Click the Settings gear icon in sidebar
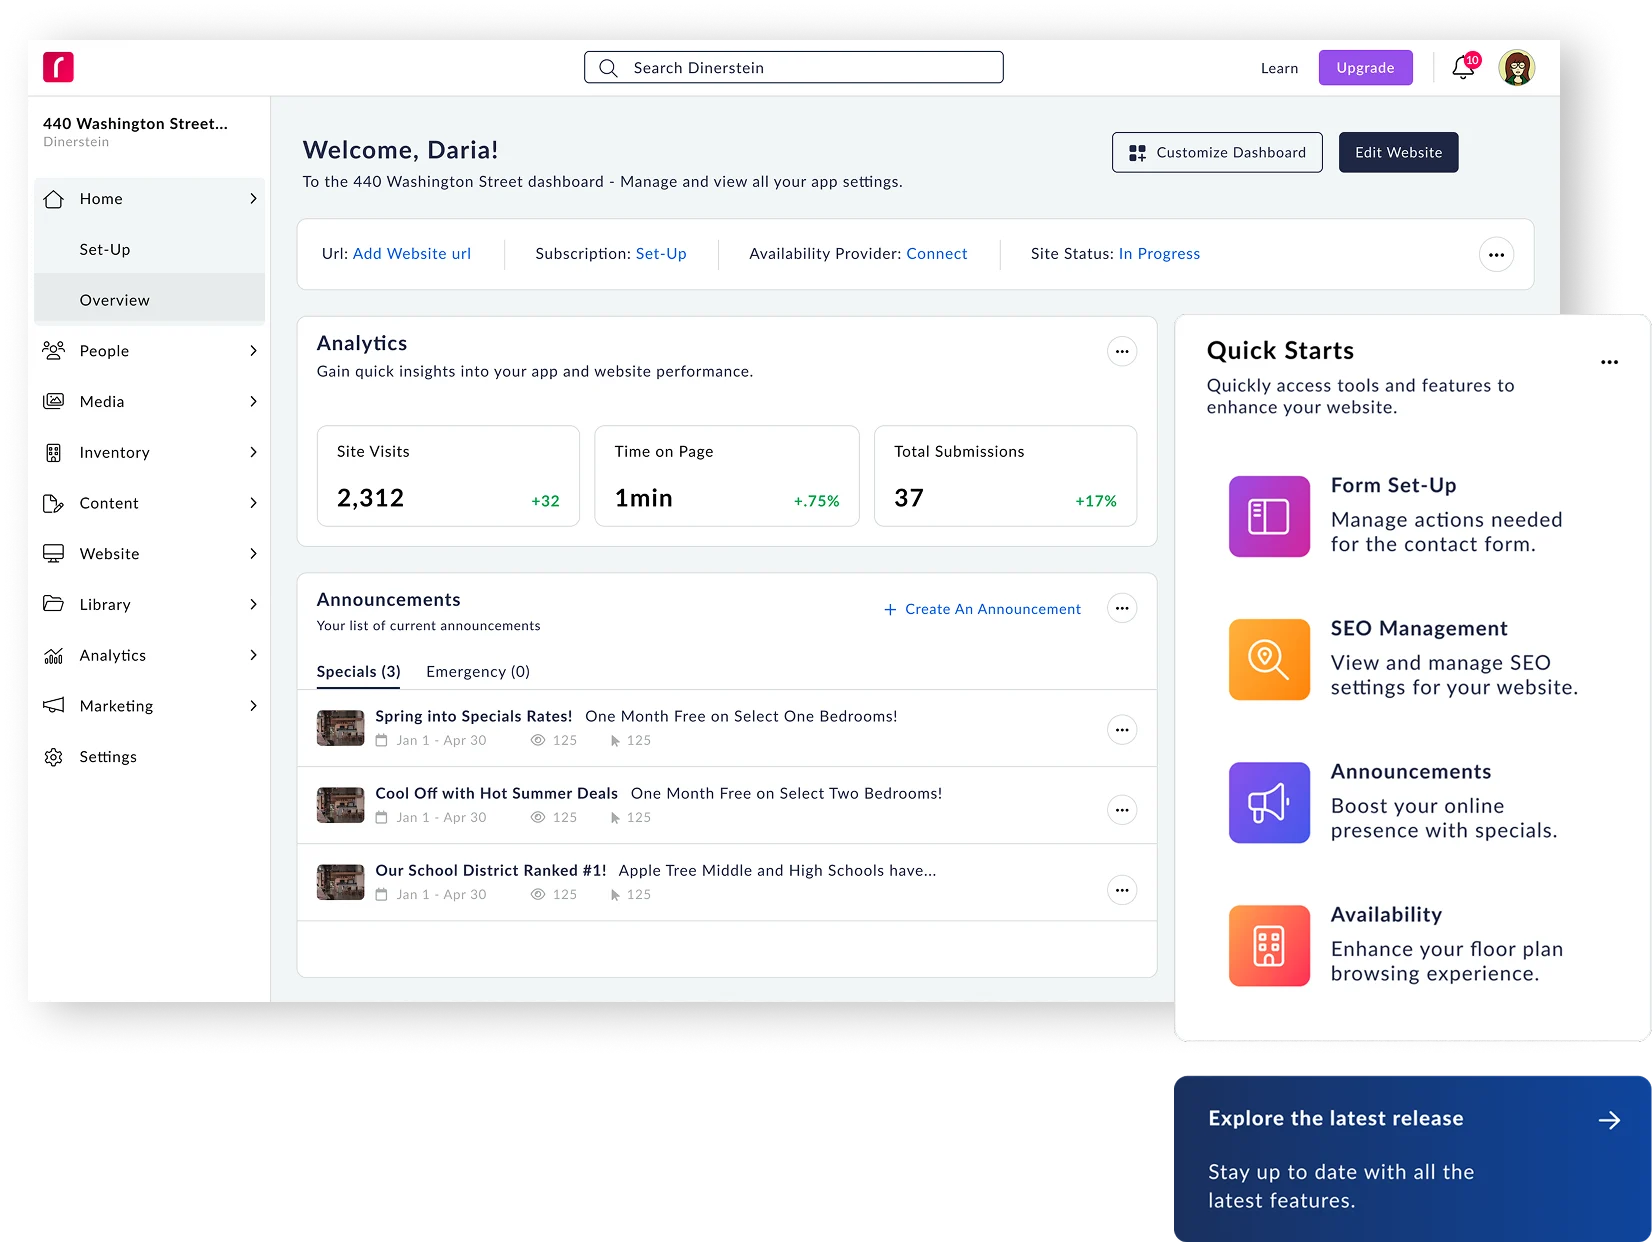The height and width of the screenshot is (1242, 1652). (x=54, y=757)
